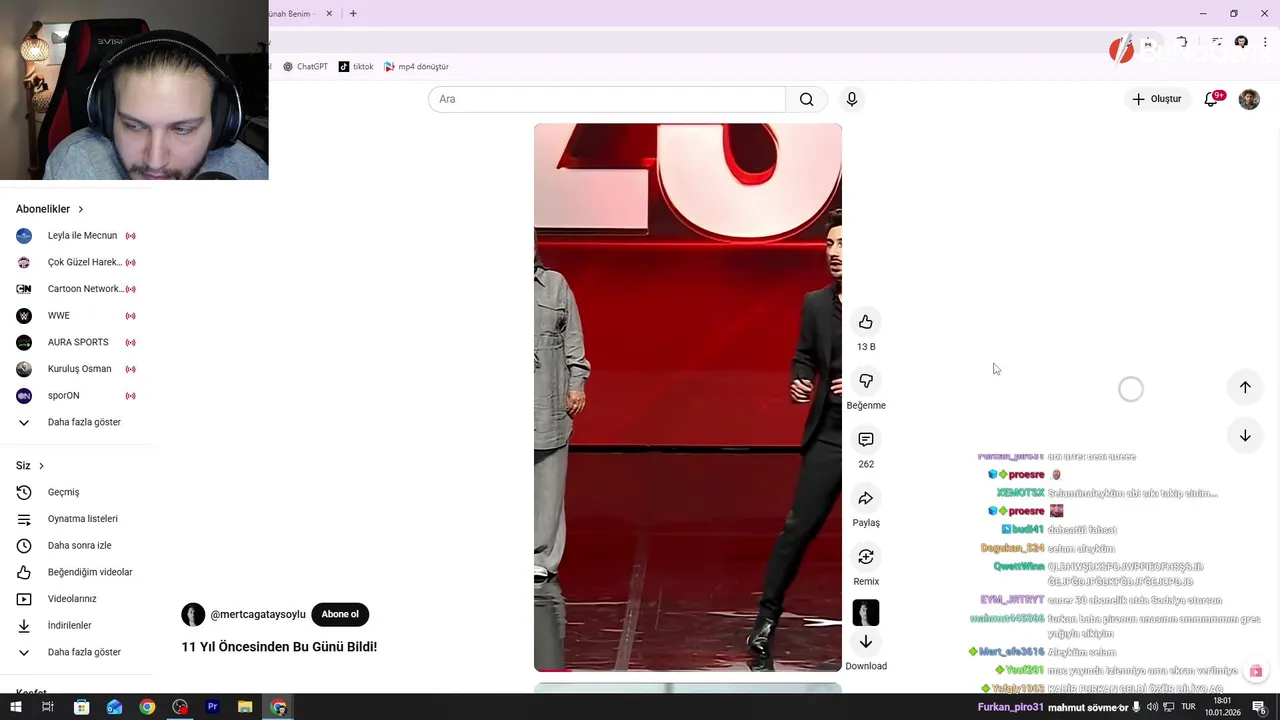
Task: Open AURA SPORTS subscription
Action: coord(76,342)
